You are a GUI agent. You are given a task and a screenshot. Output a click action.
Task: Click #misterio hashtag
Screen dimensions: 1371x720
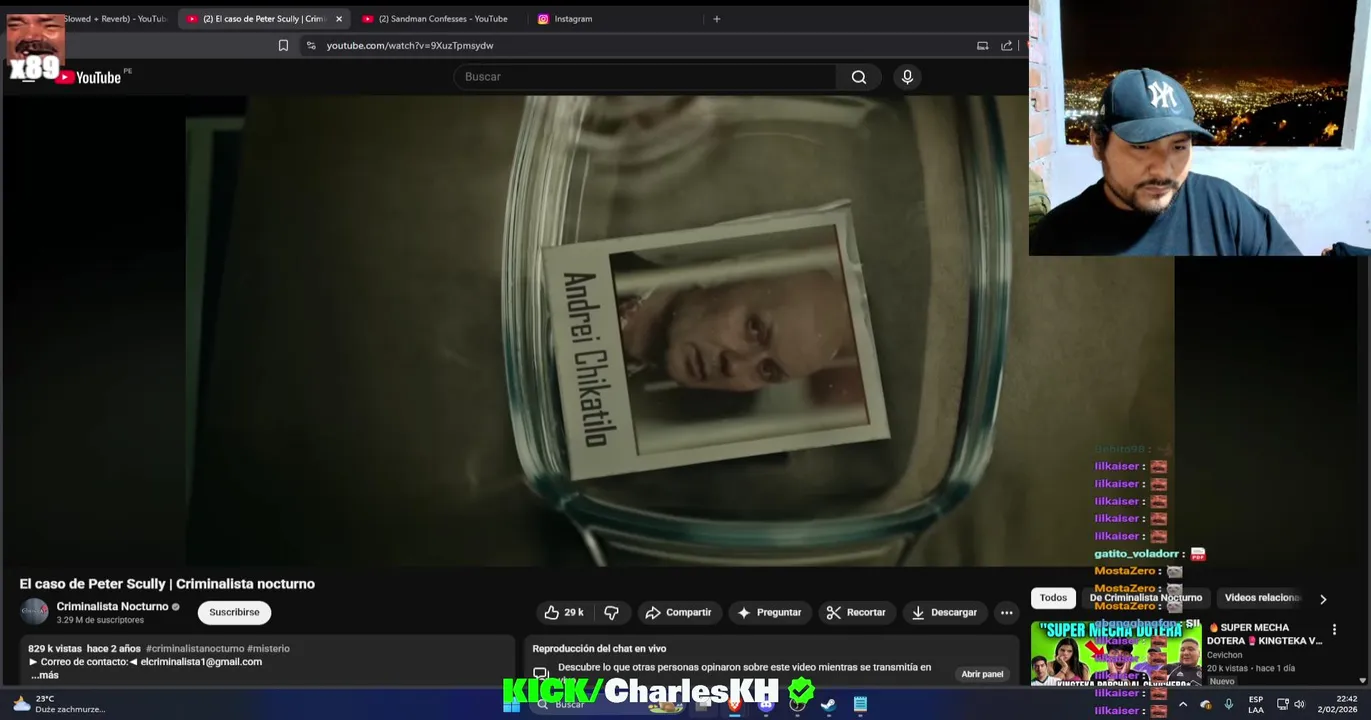coord(268,648)
